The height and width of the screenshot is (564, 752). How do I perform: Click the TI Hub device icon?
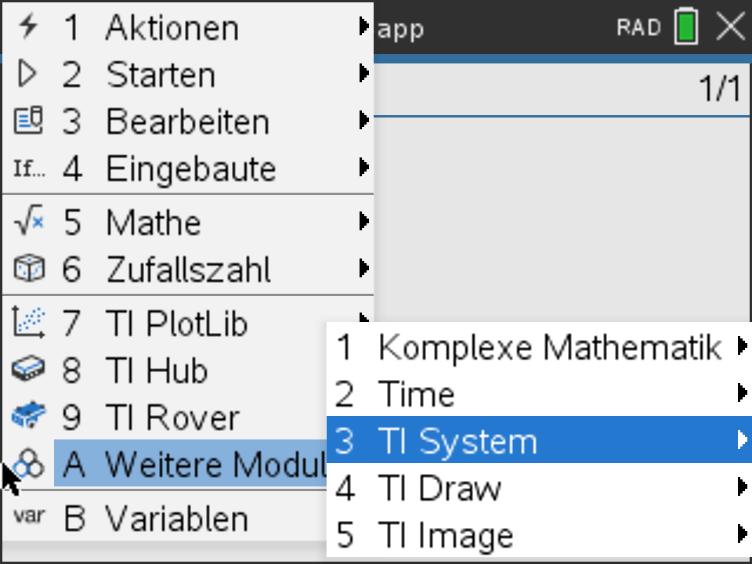[x=28, y=370]
